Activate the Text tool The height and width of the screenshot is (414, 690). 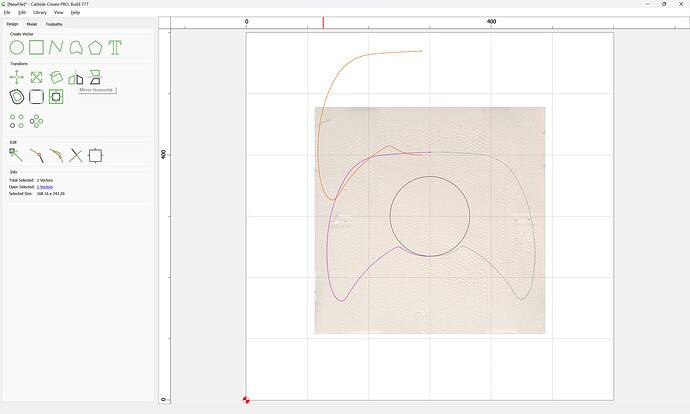[x=115, y=47]
